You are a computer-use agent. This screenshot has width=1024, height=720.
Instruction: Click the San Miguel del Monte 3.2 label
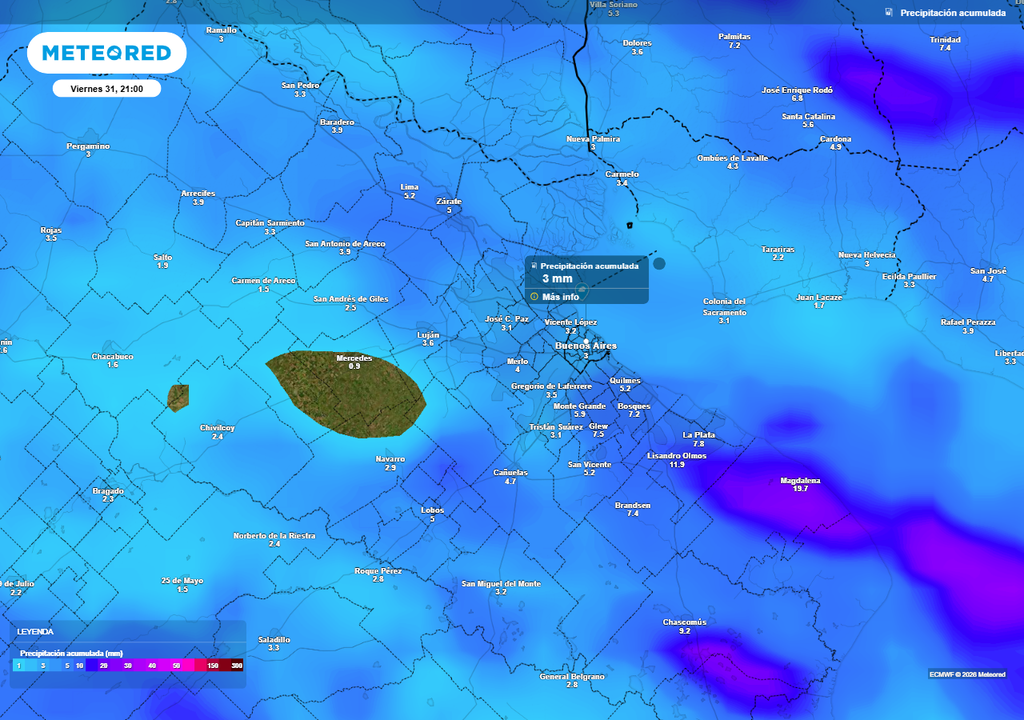tap(501, 587)
